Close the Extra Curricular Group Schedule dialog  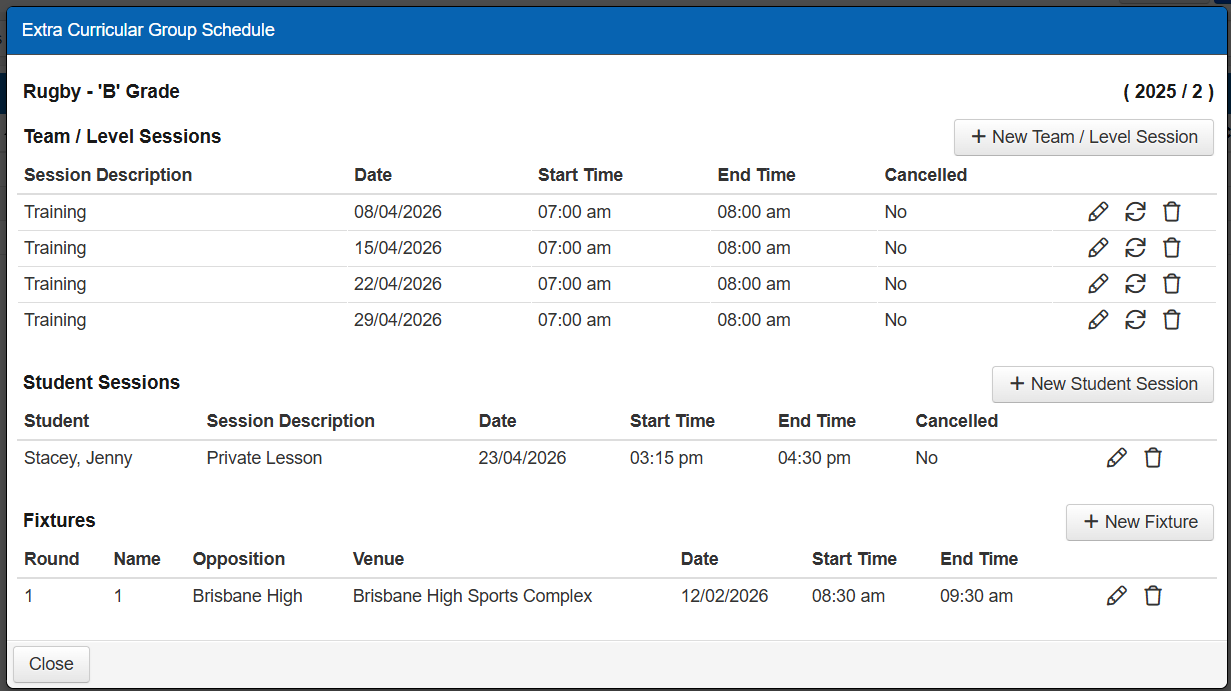51,664
